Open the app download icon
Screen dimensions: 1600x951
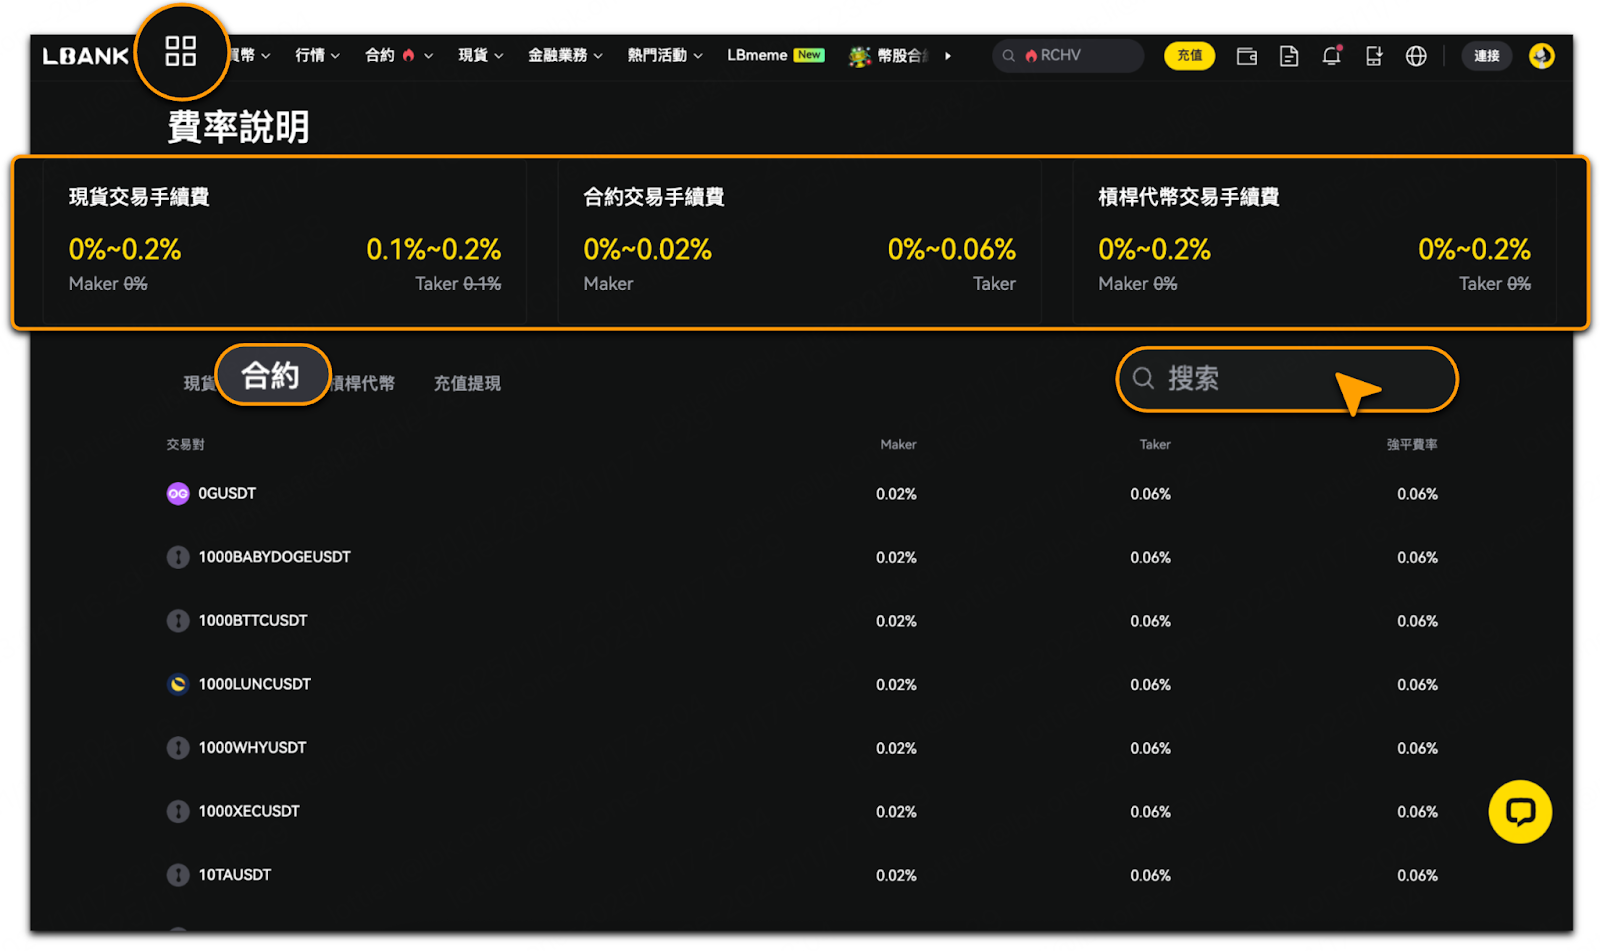pyautogui.click(x=1374, y=56)
